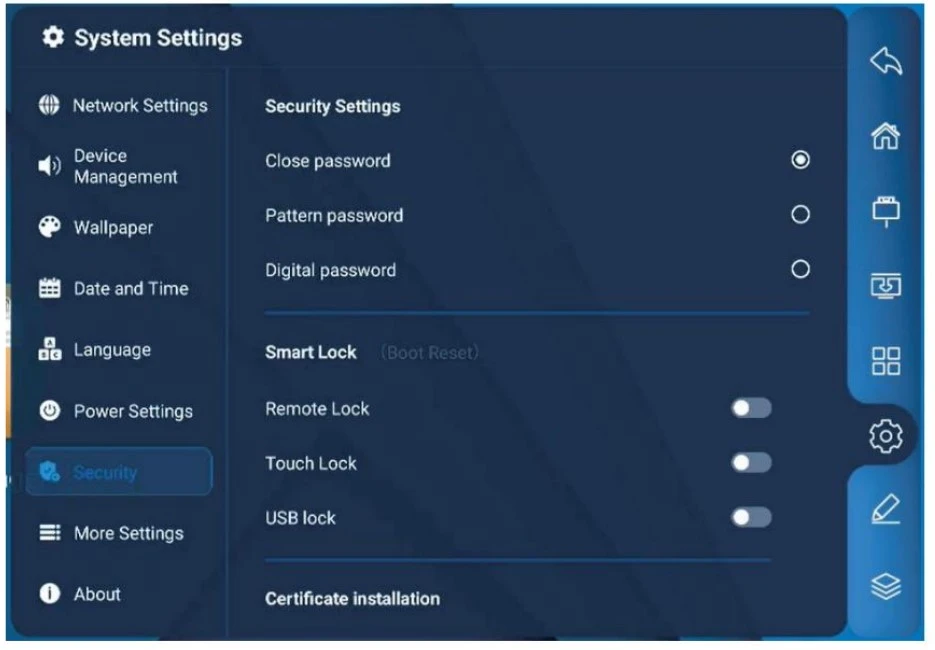
Task: Open the Wallpaper menu item
Action: coord(119,227)
